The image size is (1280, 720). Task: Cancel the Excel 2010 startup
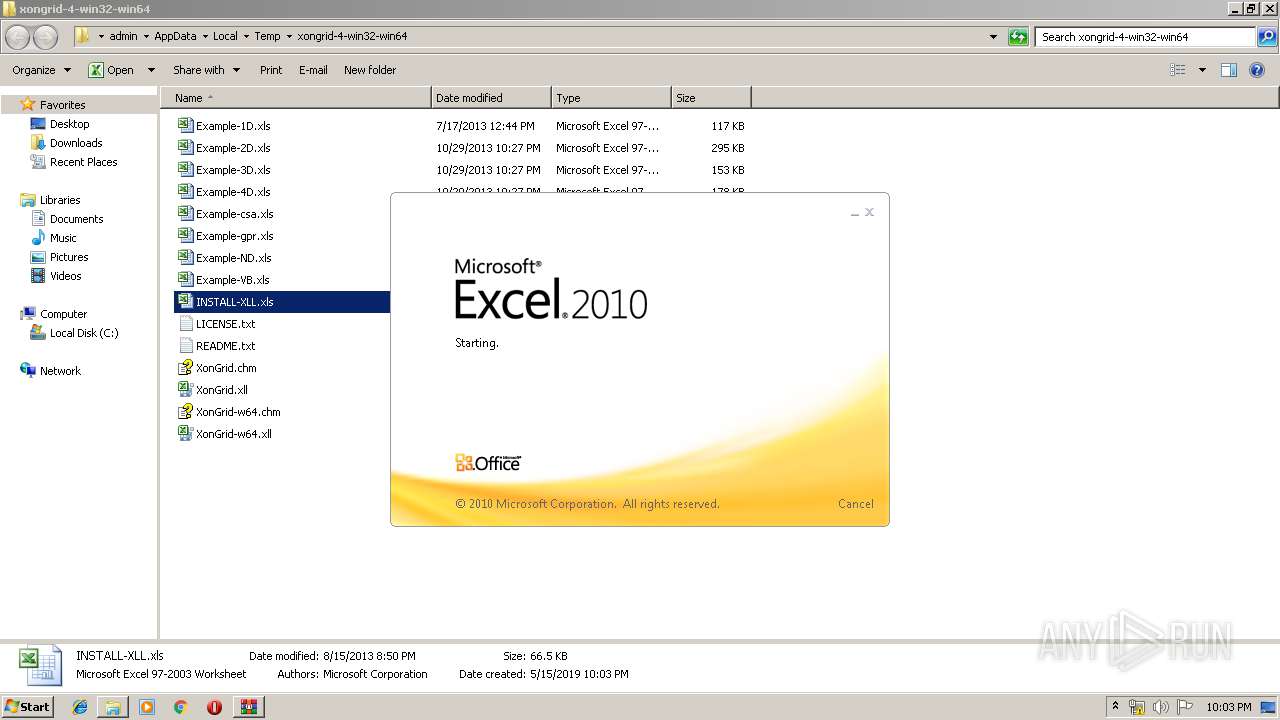tap(856, 504)
